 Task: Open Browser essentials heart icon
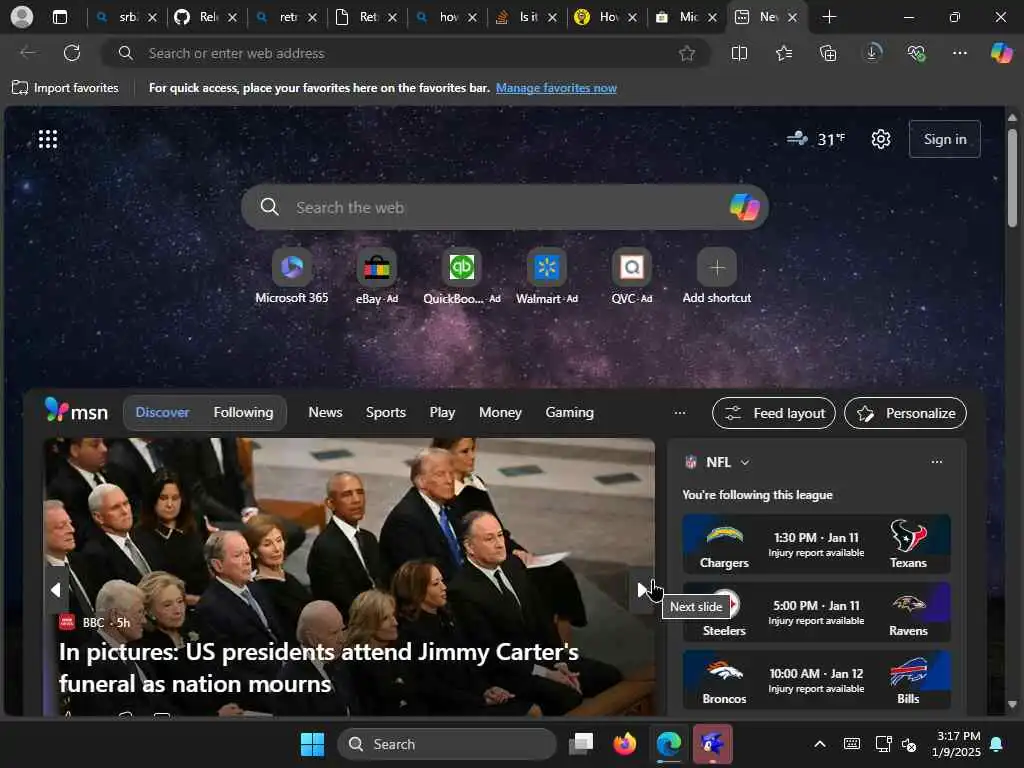[x=916, y=53]
